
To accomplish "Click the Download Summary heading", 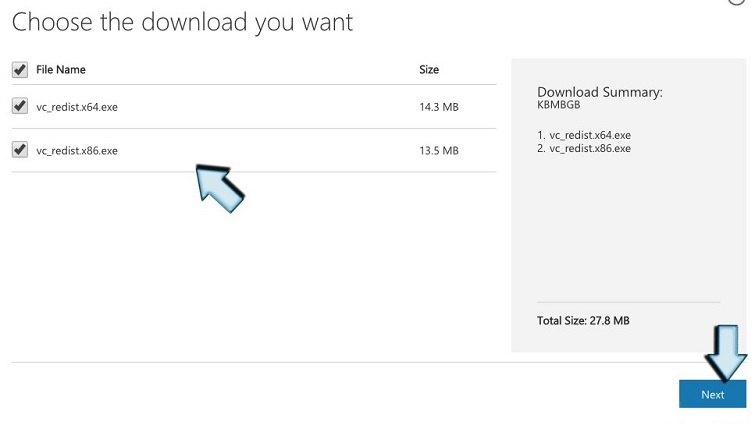I will coord(600,92).
